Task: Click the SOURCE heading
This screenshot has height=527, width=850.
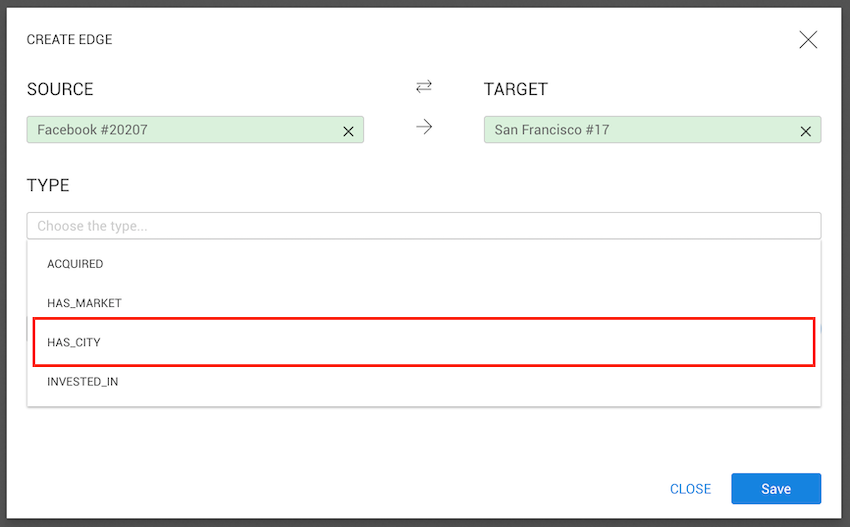Action: [x=60, y=89]
